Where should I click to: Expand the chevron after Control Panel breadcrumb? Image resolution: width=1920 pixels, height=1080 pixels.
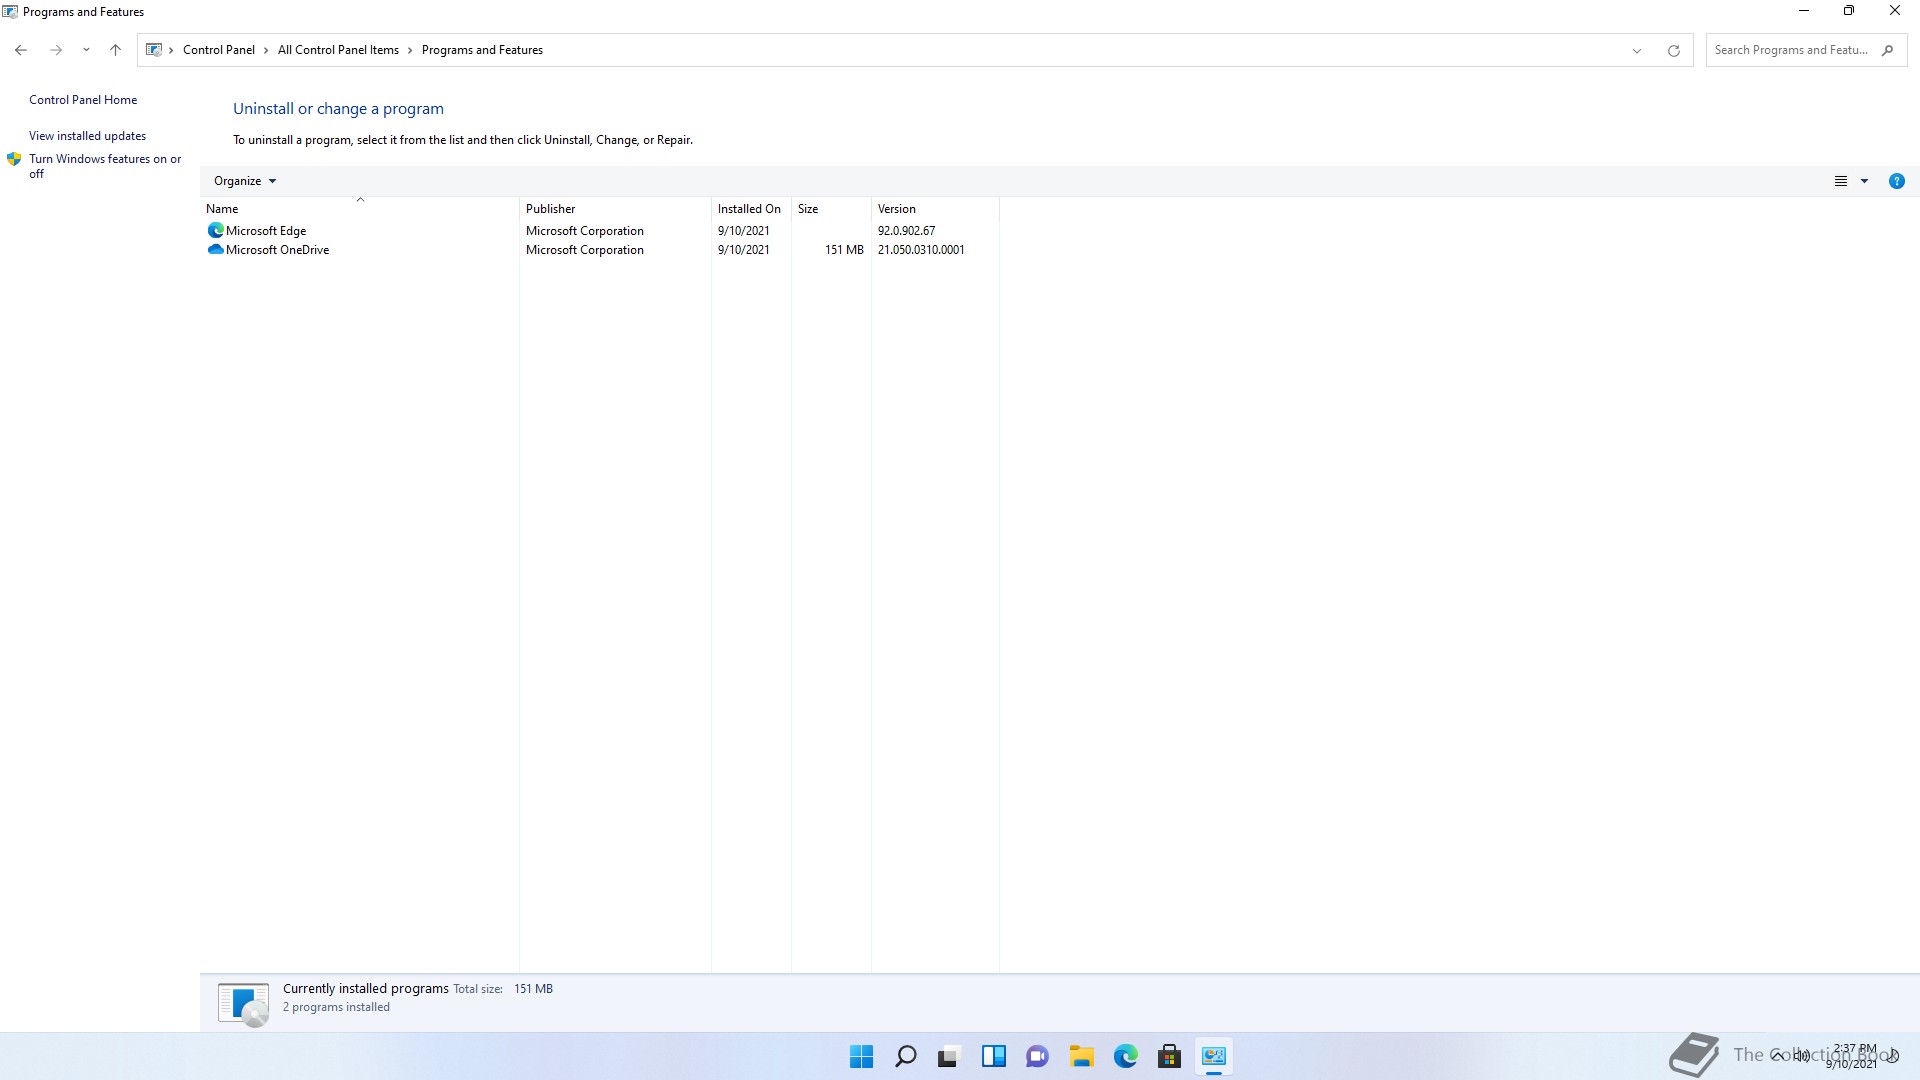point(266,50)
